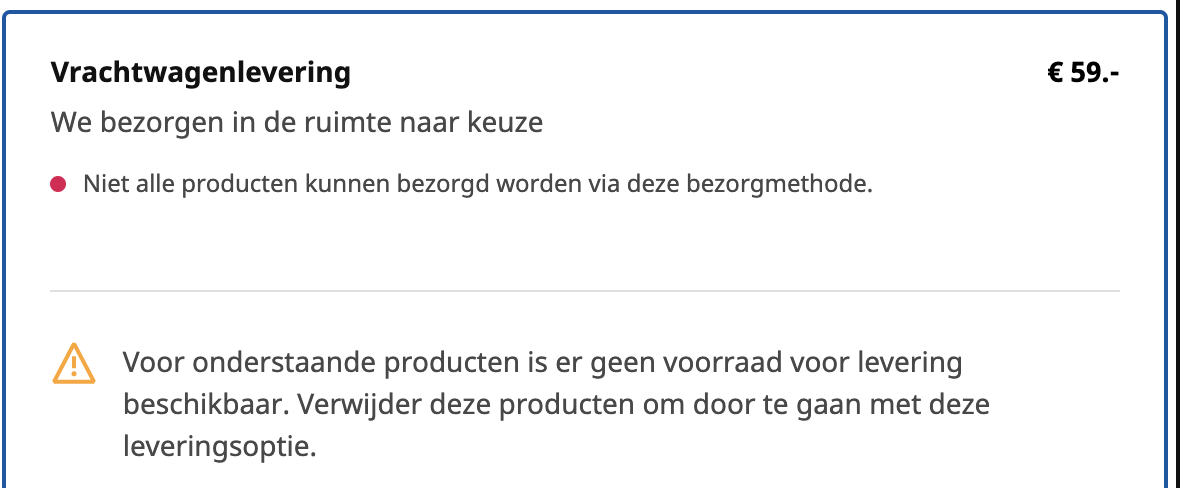Click the word 'leveringsoptie.' ending the warning
The width and height of the screenshot is (1194, 488).
[219, 447]
